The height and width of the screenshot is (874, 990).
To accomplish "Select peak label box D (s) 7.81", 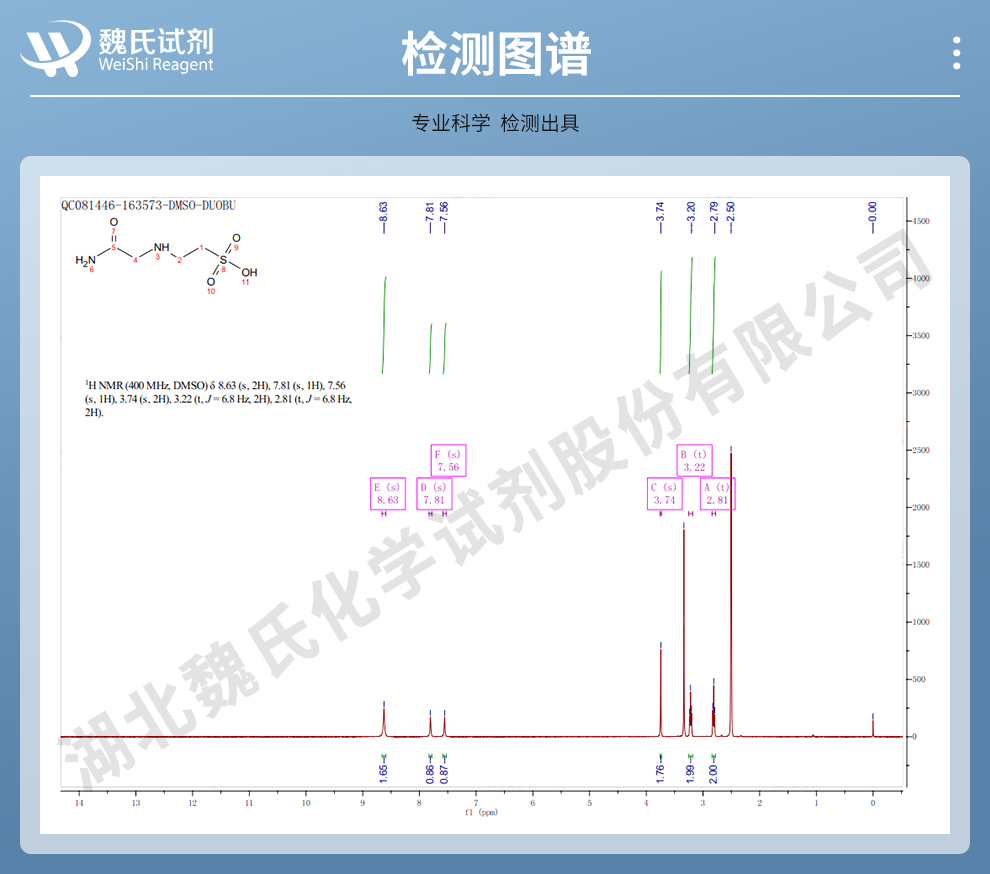I will pyautogui.click(x=434, y=494).
